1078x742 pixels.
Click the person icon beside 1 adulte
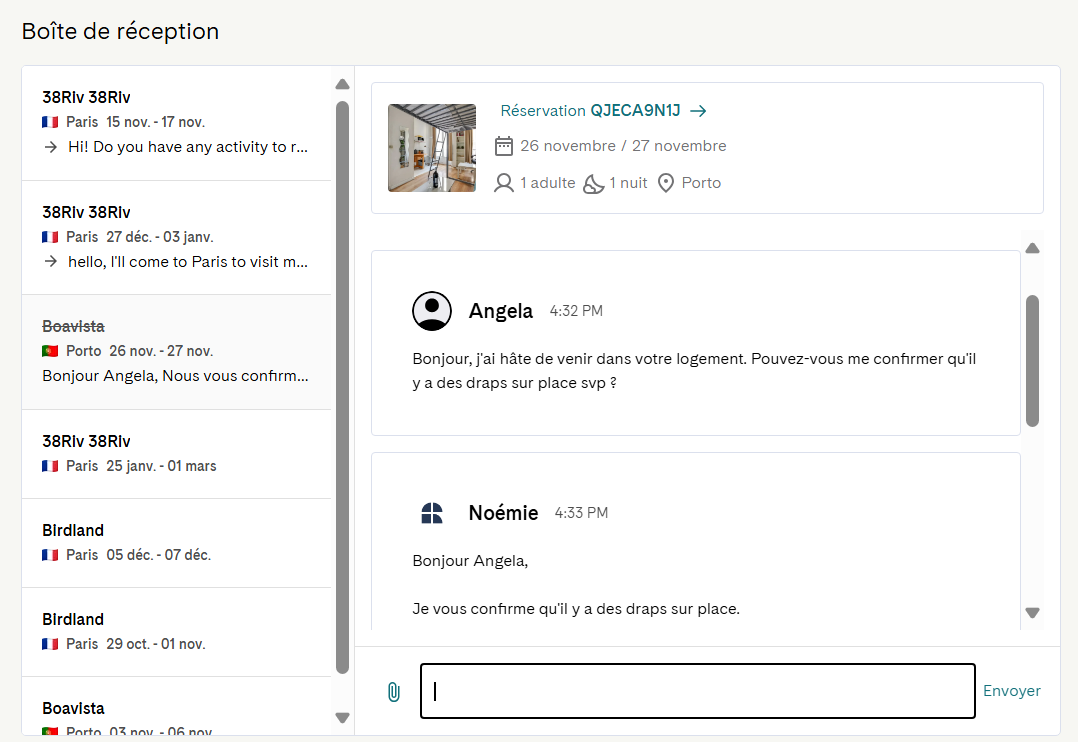(x=504, y=183)
